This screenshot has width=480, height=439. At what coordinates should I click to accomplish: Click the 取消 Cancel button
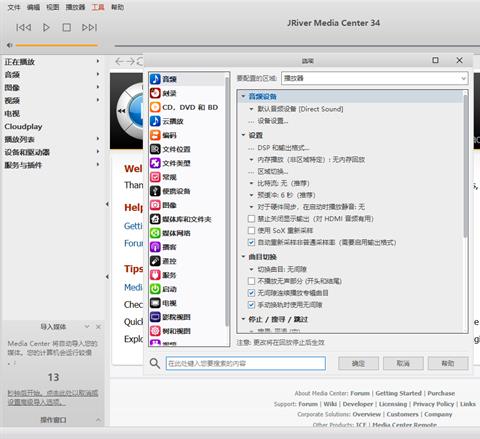[x=403, y=363]
